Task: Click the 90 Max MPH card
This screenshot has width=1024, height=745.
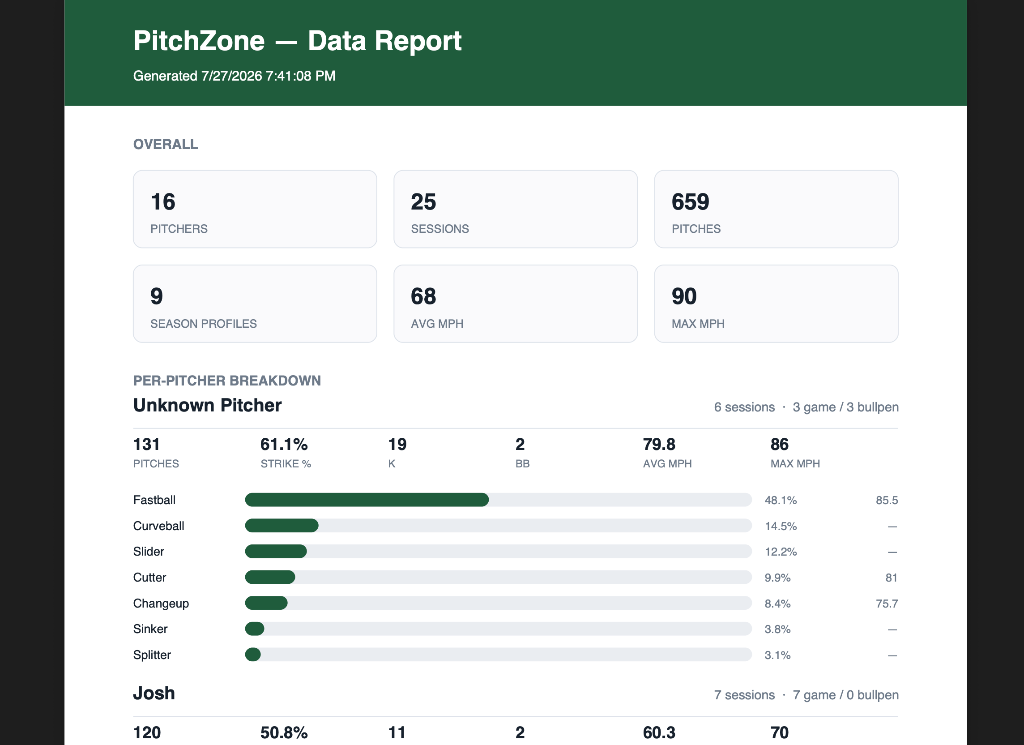Action: point(776,304)
